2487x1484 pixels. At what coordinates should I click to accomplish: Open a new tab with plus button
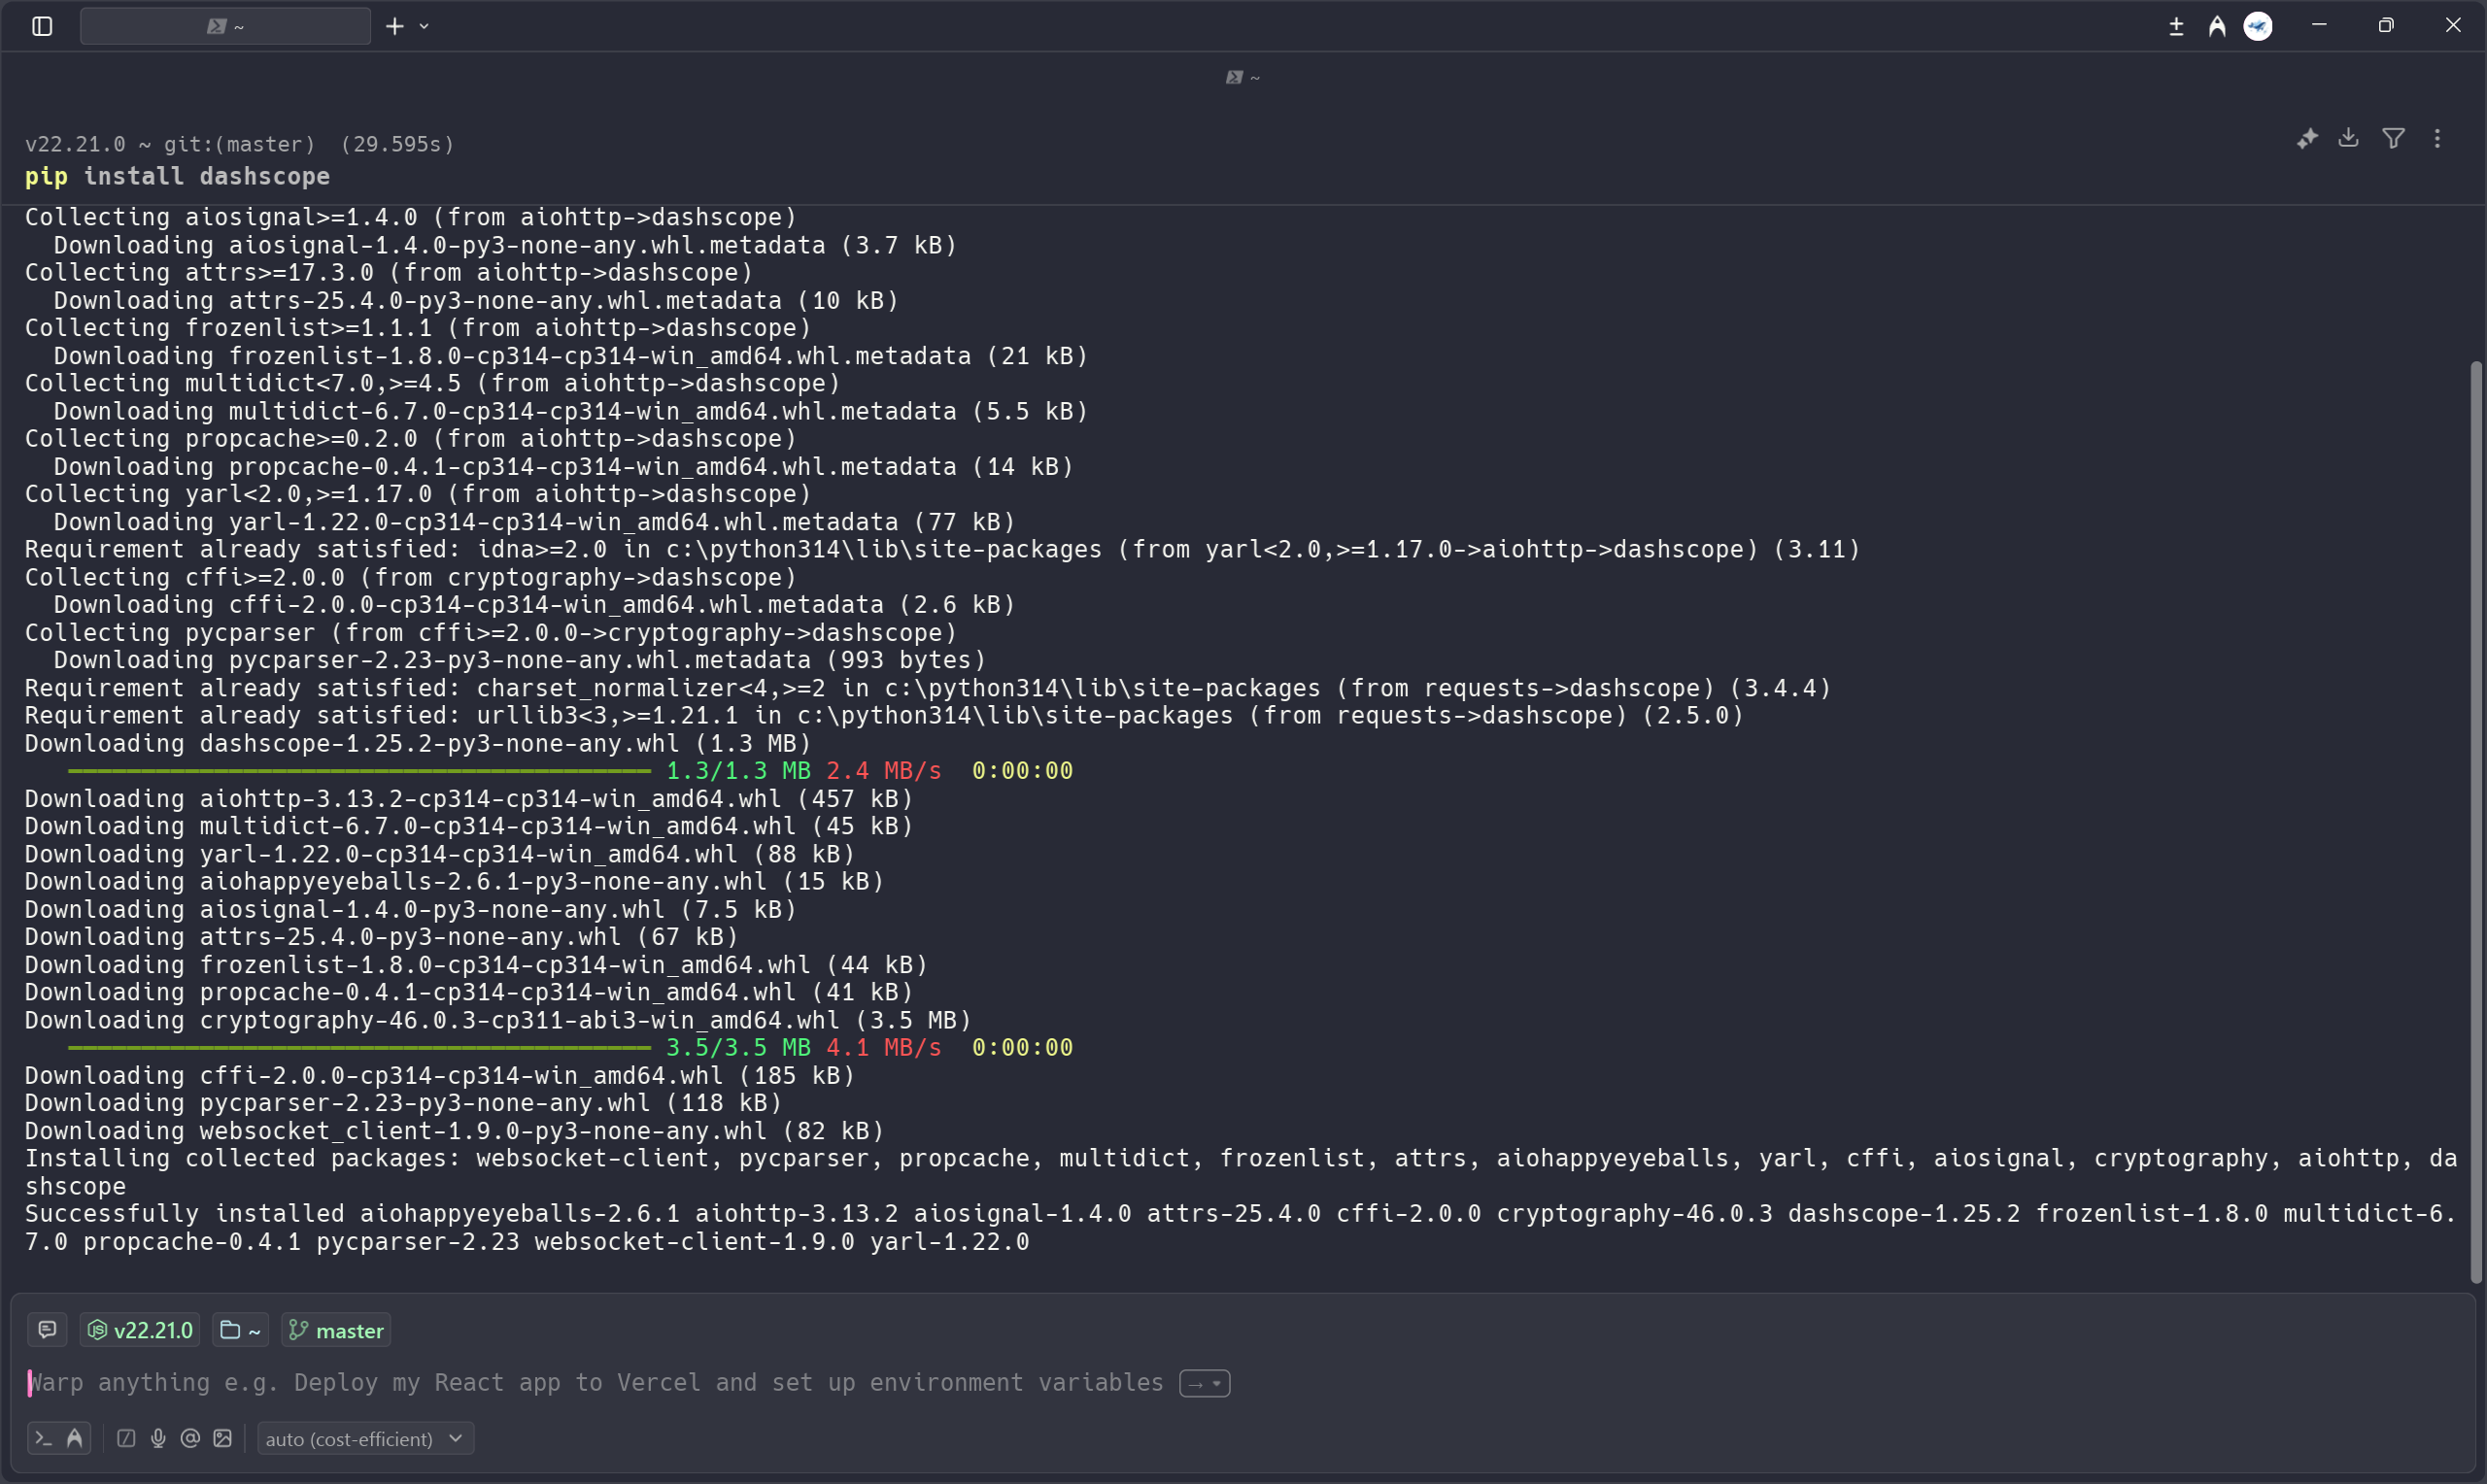pyautogui.click(x=395, y=26)
